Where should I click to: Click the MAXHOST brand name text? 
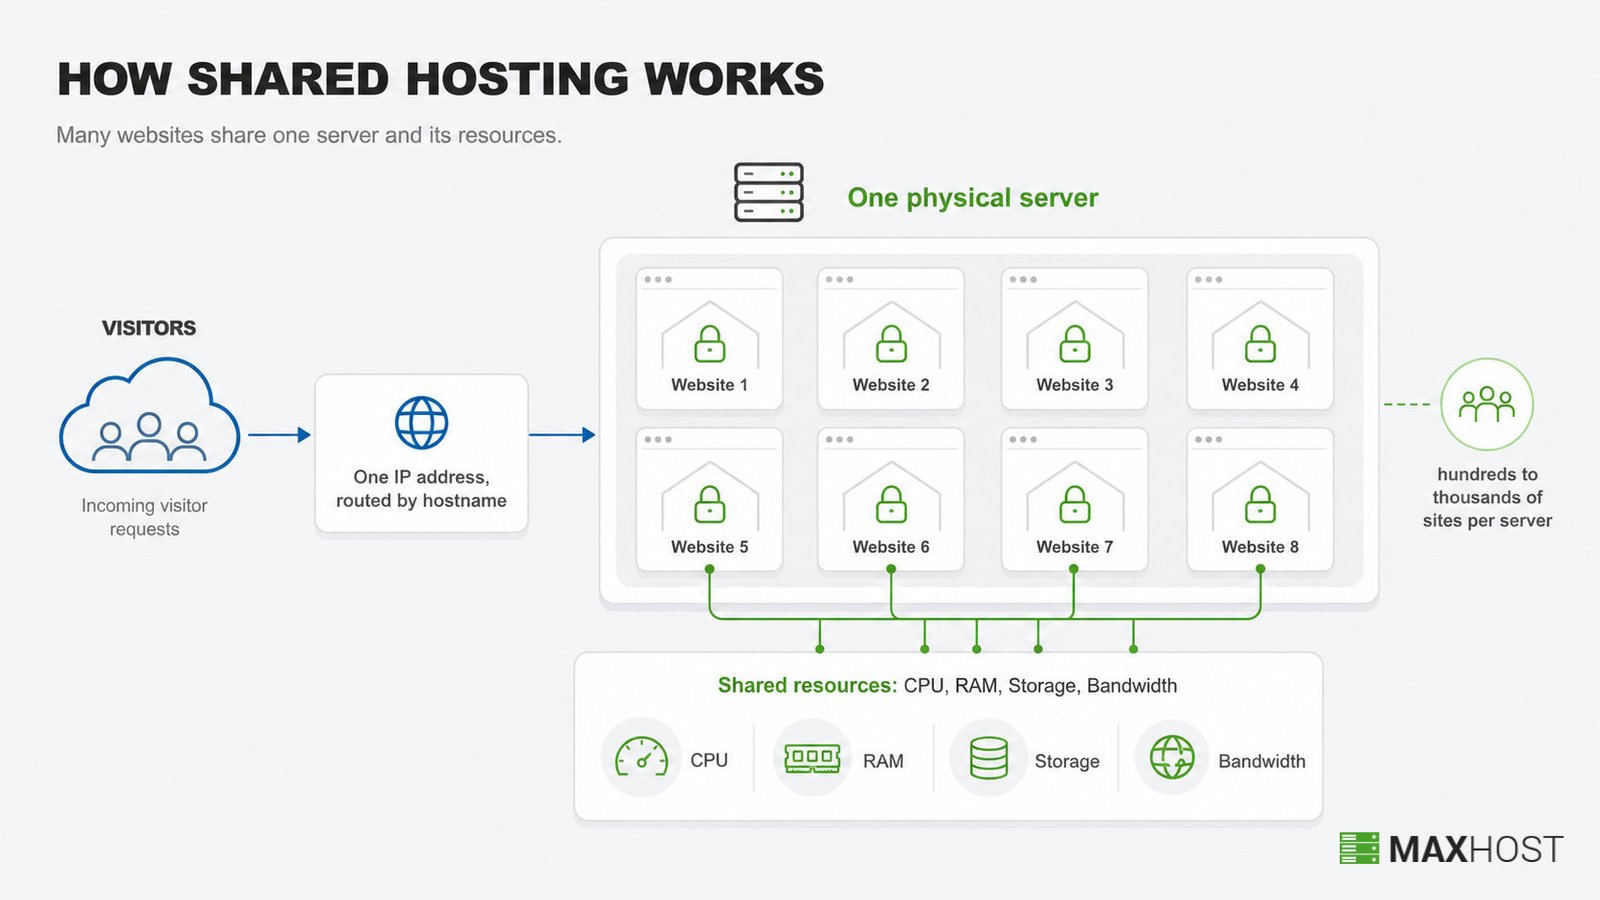tap(1476, 849)
